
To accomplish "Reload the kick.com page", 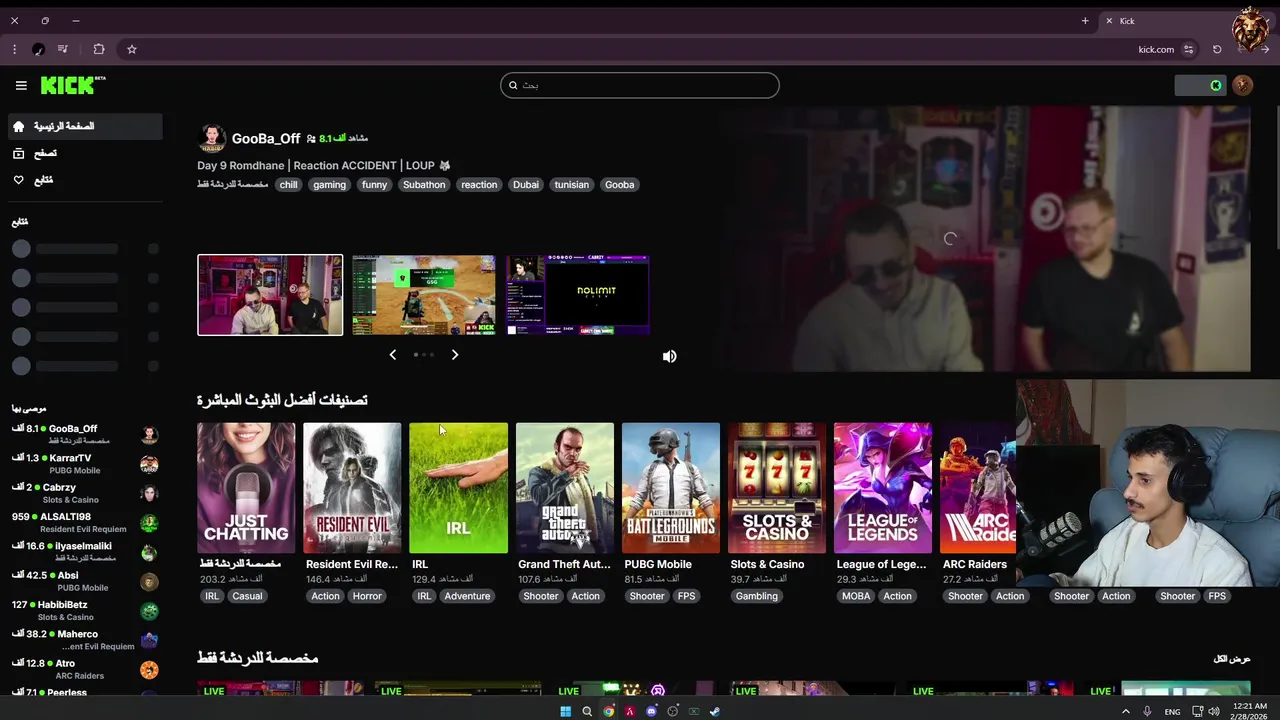I will pyautogui.click(x=1217, y=49).
